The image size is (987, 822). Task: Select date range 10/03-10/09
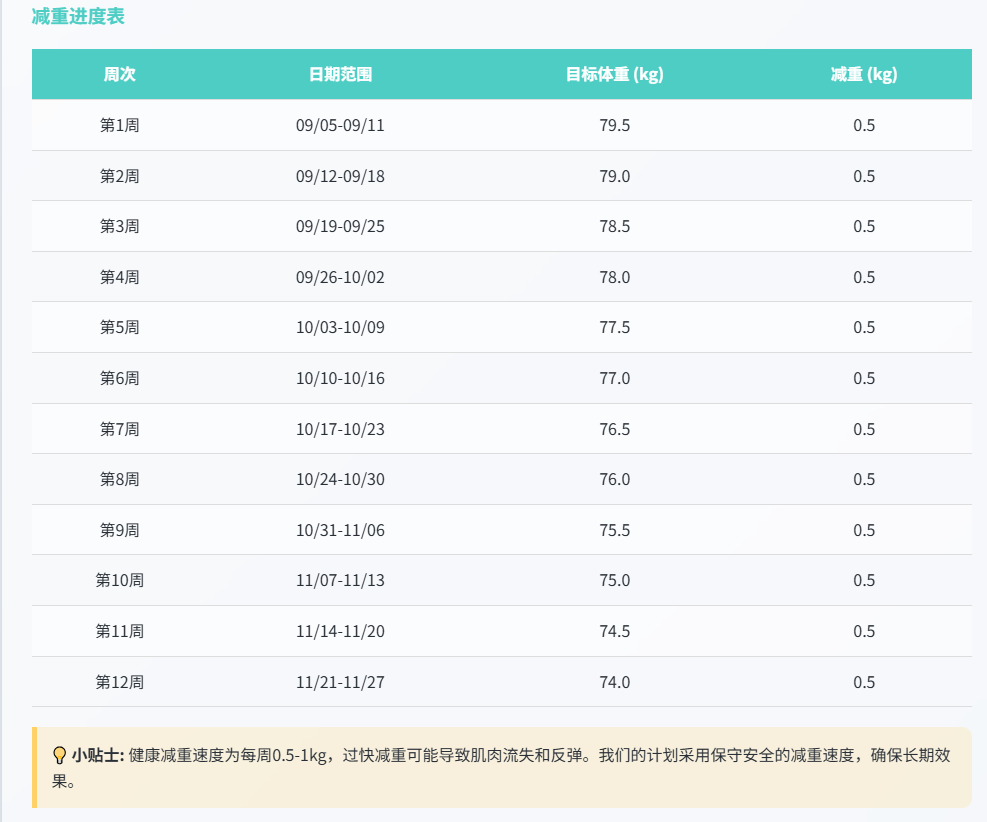(x=340, y=327)
